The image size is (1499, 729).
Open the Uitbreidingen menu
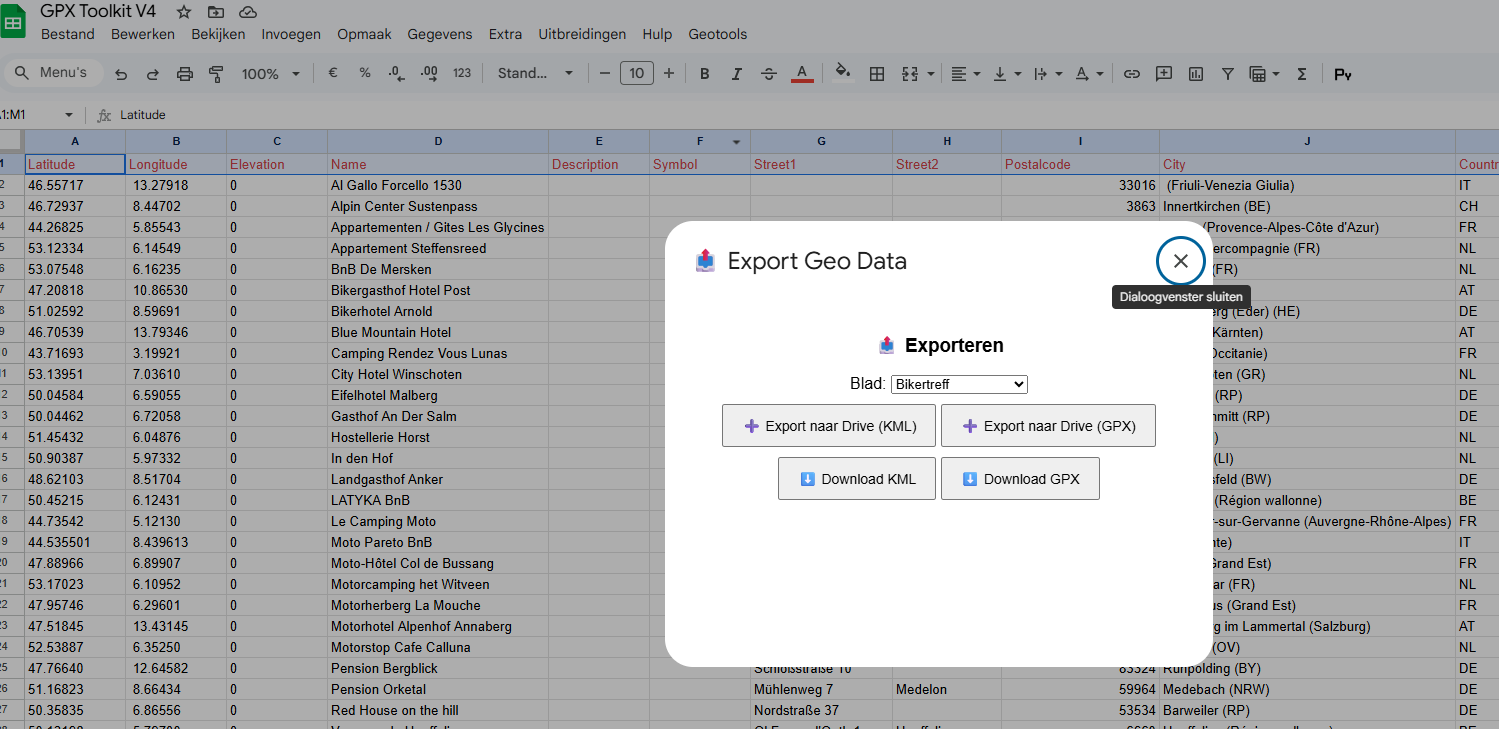click(582, 34)
